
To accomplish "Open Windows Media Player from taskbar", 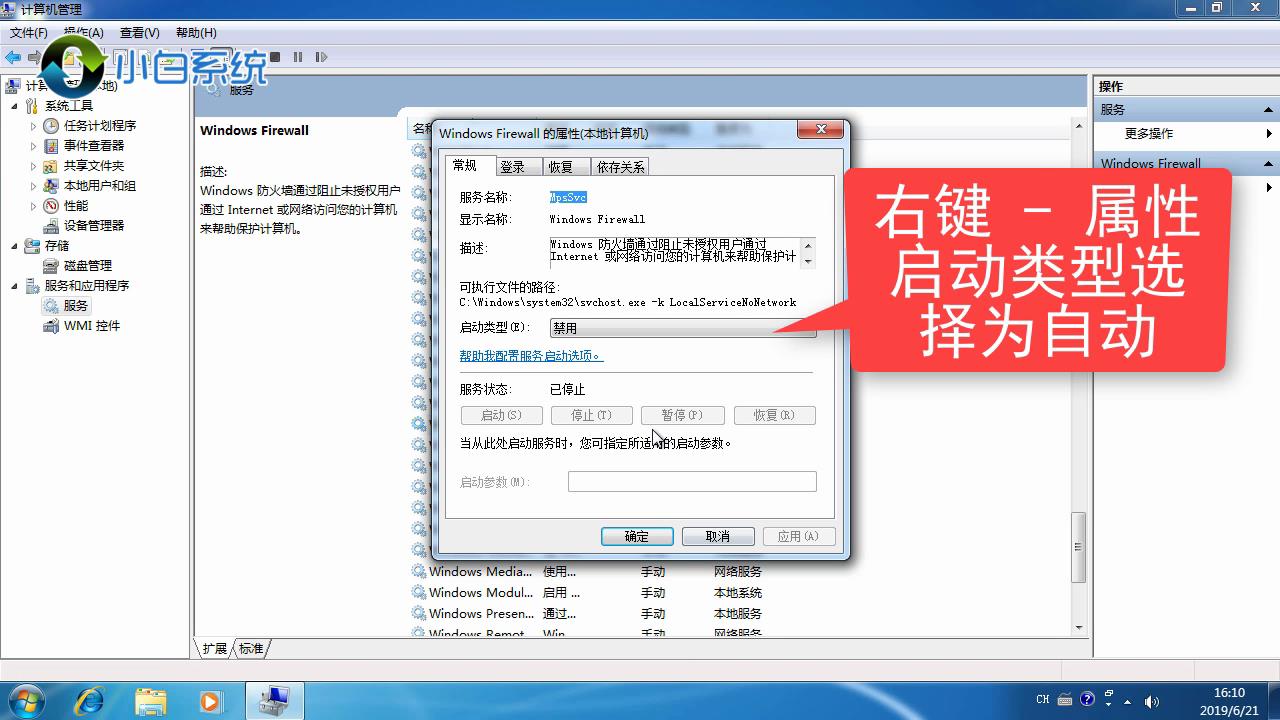I will pos(210,701).
